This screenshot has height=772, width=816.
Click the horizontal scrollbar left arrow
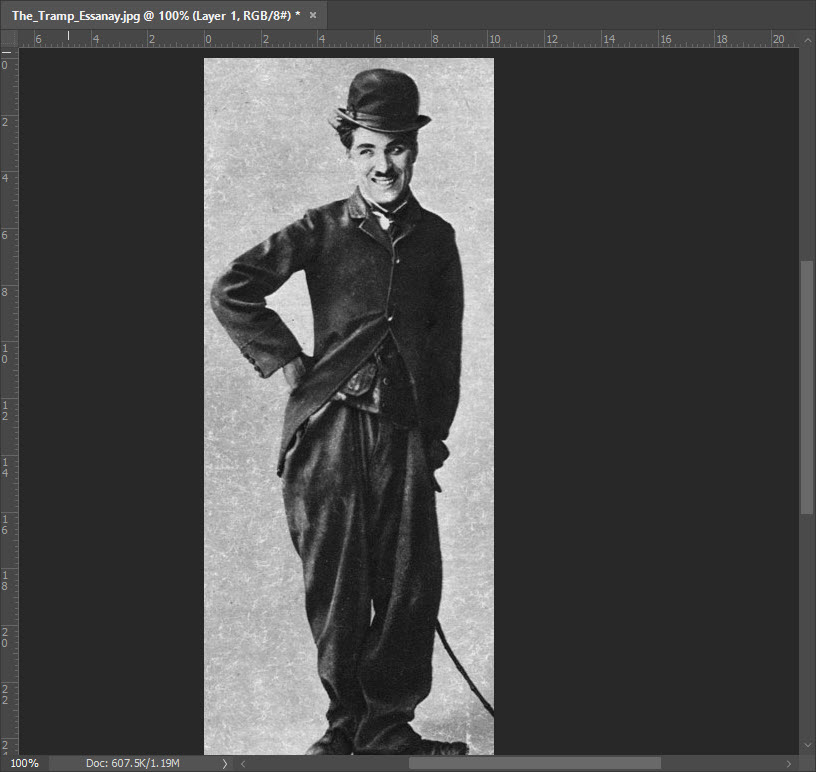point(243,764)
